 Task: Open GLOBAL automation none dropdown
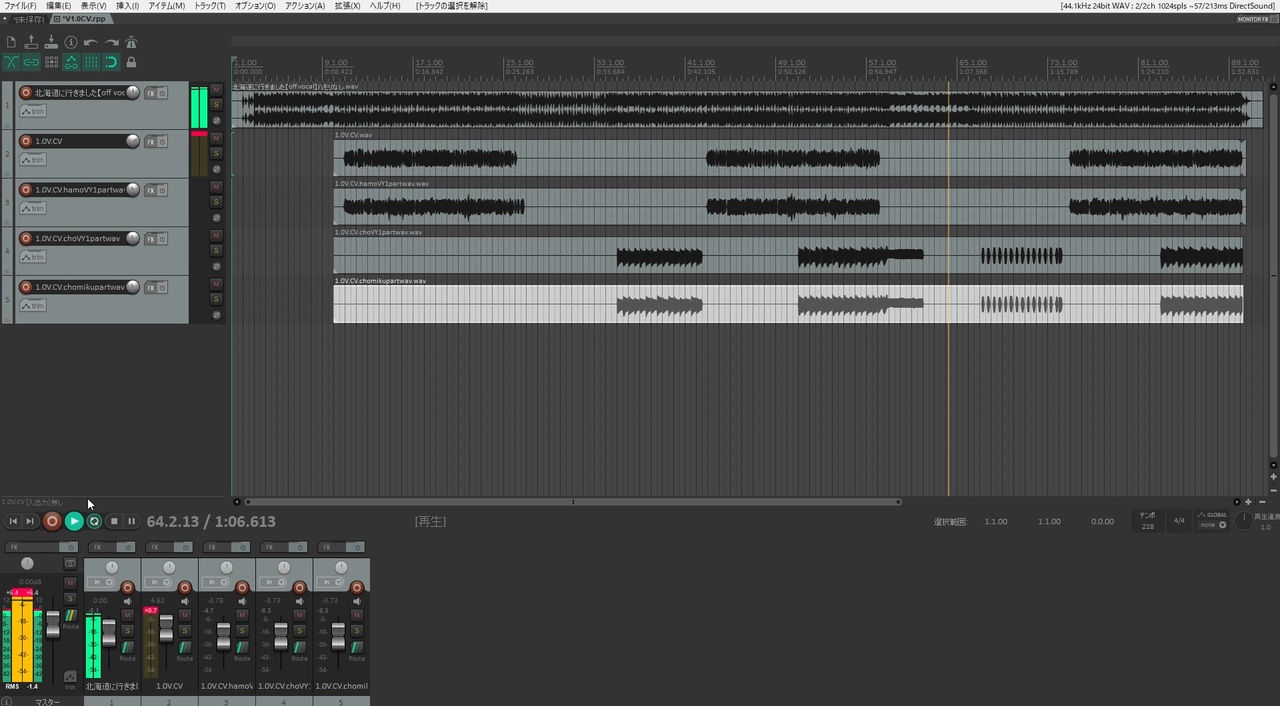(x=1214, y=525)
